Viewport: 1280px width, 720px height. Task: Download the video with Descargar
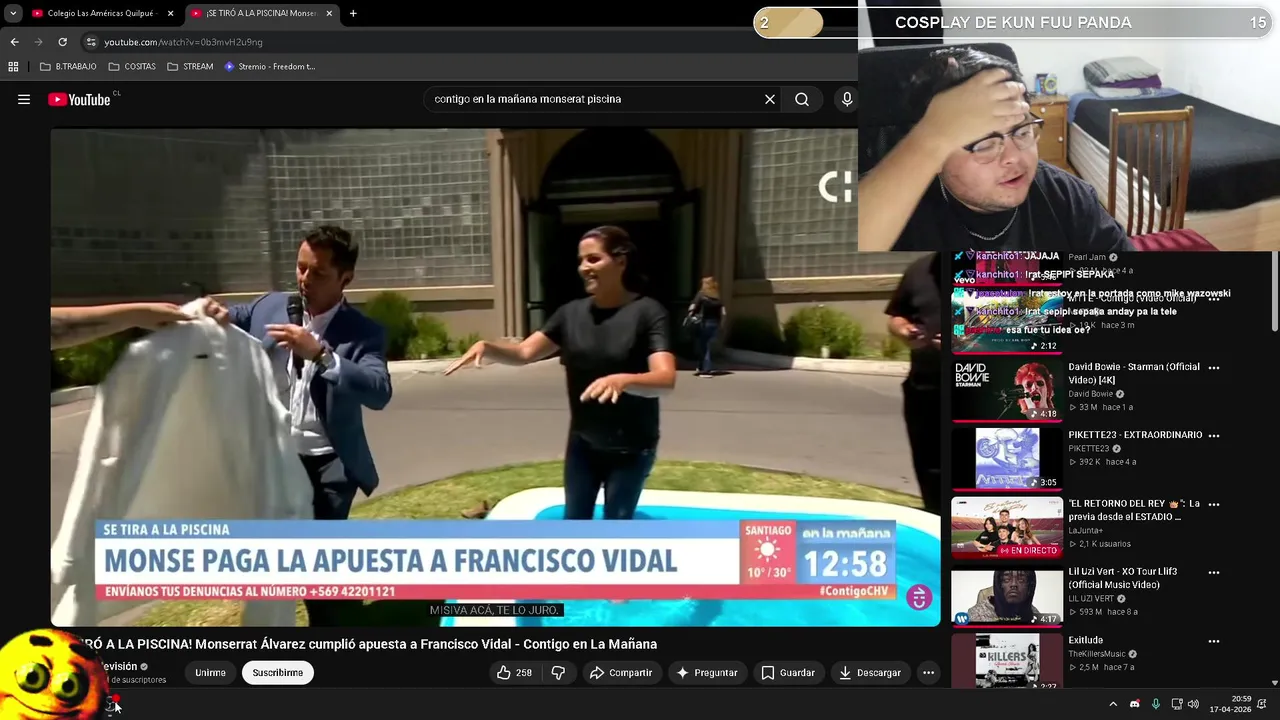(x=870, y=673)
